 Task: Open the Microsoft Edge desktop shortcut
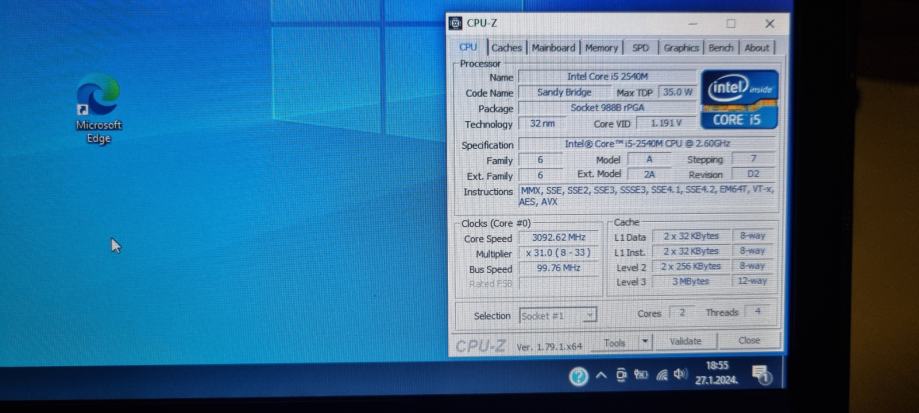tap(98, 108)
